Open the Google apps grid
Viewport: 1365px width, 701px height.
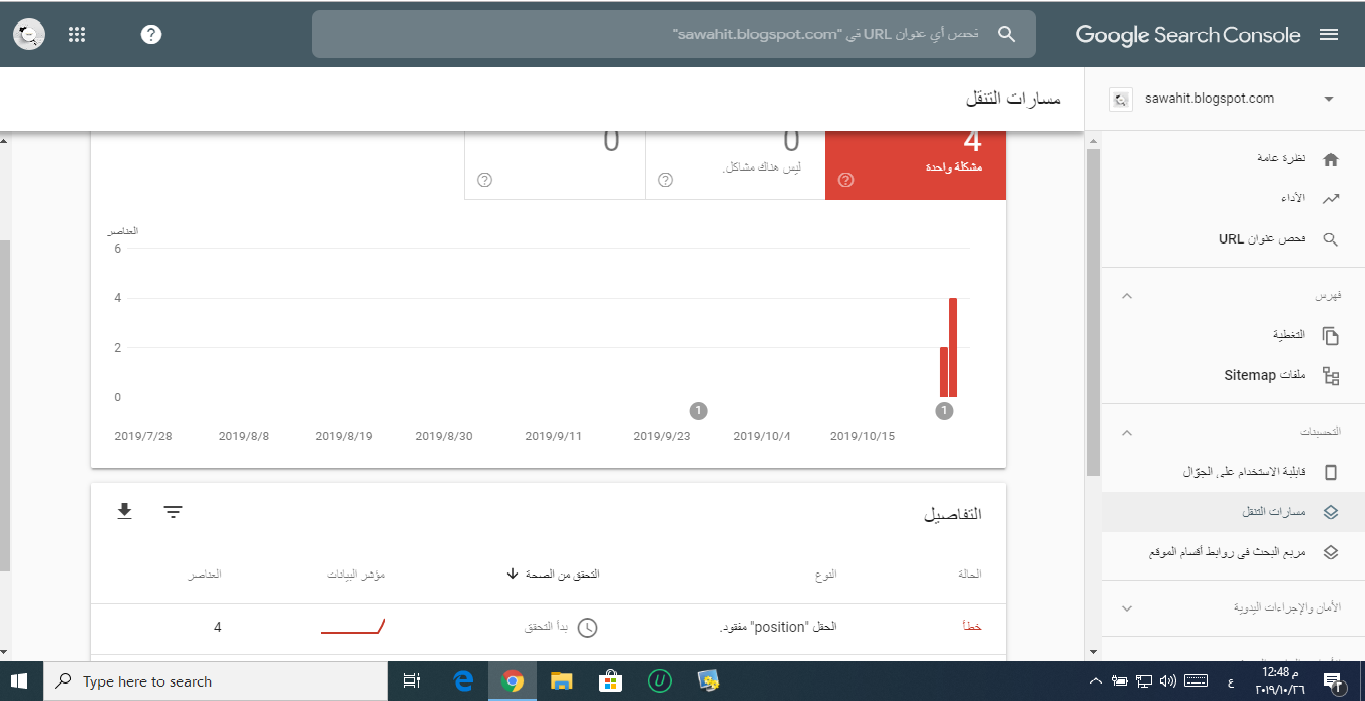[77, 35]
